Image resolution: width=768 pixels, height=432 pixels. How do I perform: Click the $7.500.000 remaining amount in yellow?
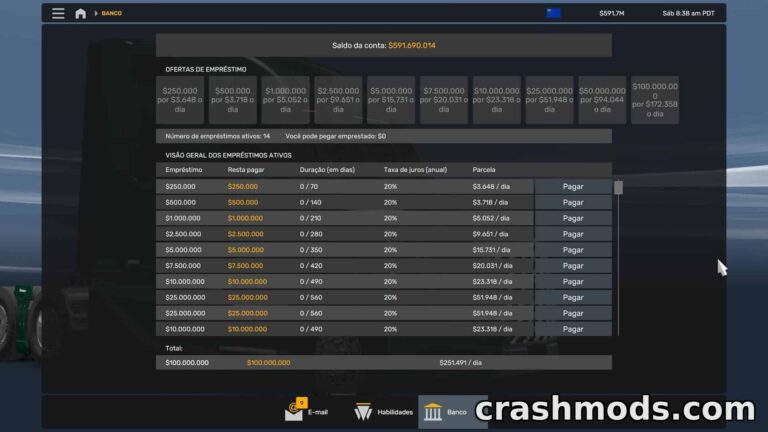tap(245, 265)
